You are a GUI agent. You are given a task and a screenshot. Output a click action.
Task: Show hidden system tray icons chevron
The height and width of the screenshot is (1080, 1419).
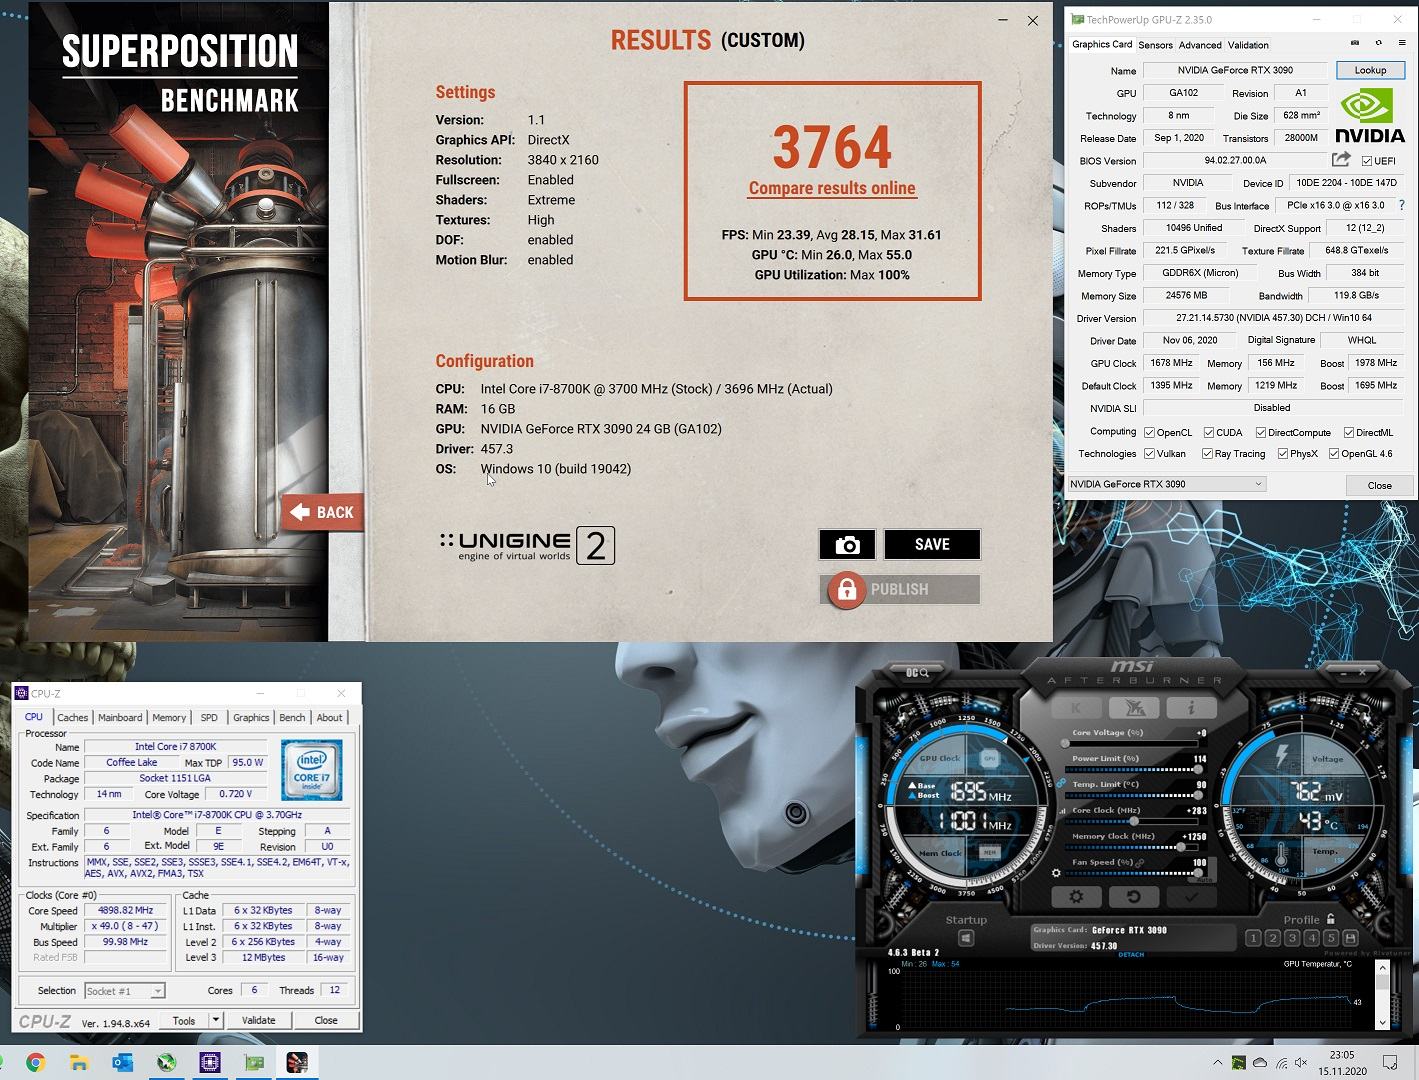(1217, 1062)
